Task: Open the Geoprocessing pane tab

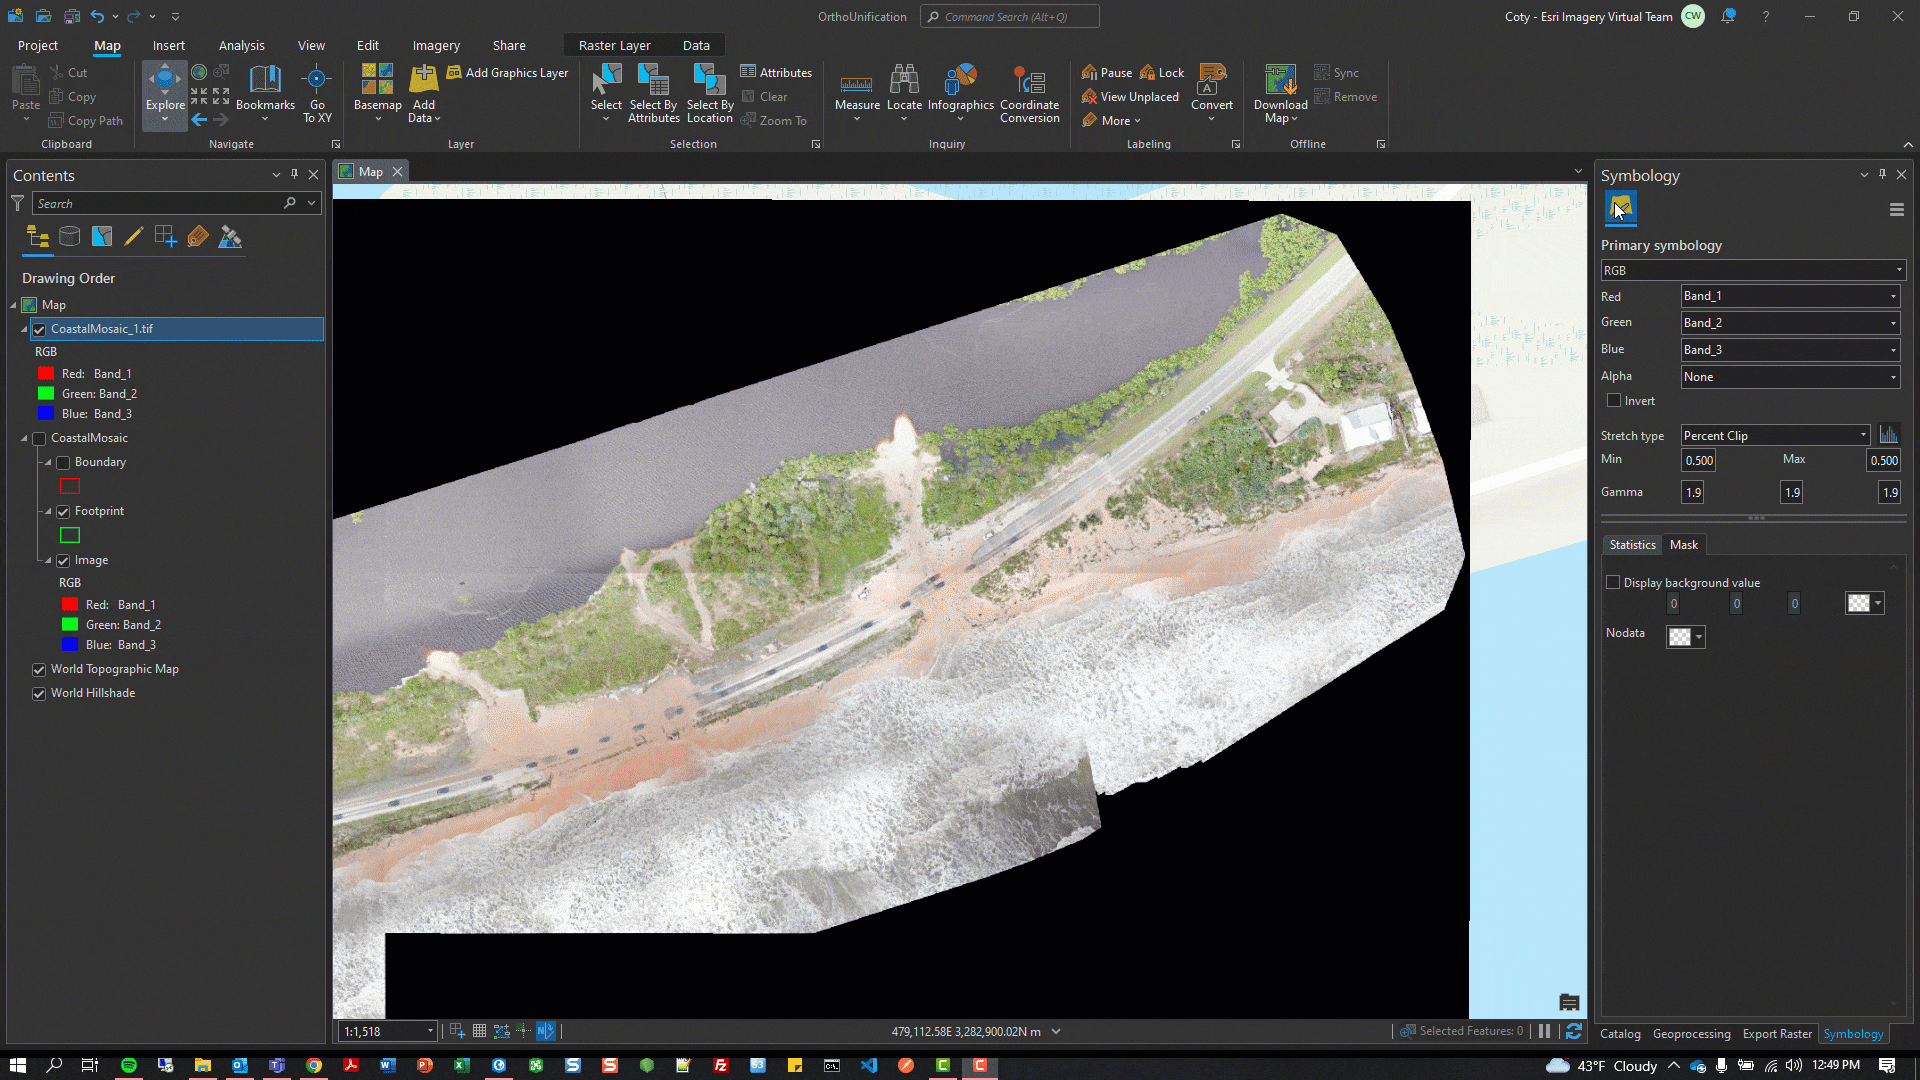Action: click(x=1691, y=1034)
